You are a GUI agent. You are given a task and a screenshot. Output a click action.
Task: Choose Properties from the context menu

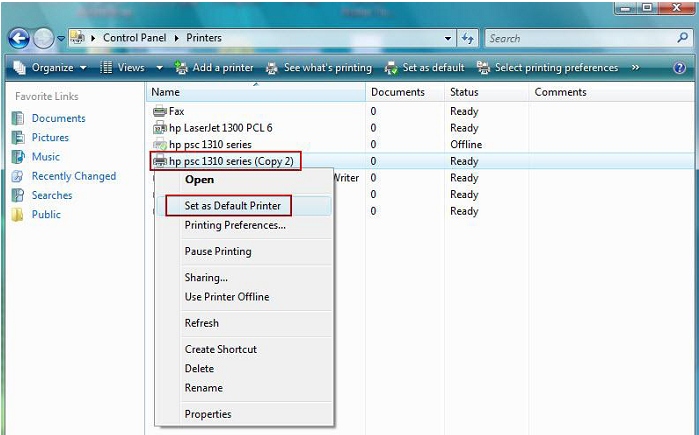[x=208, y=414]
